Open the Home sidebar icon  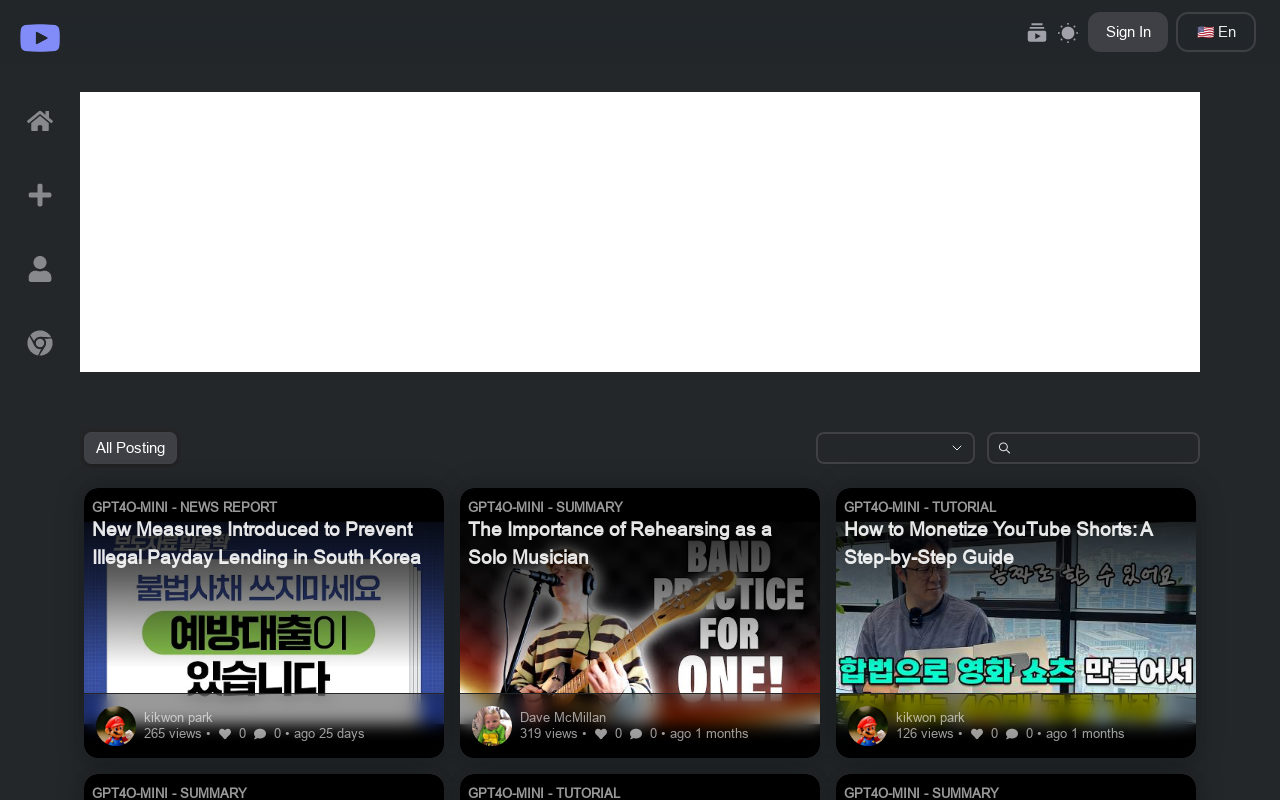40,121
